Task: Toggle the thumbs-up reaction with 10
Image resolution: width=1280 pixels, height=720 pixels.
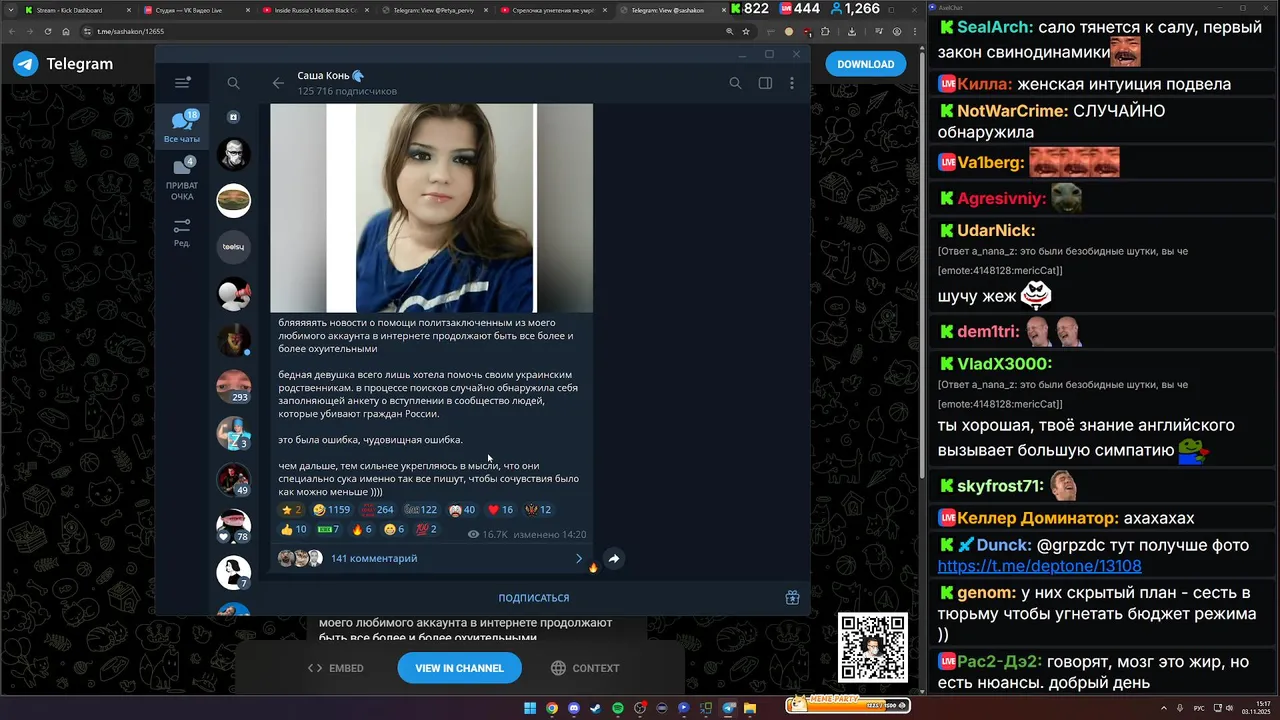Action: tap(294, 529)
